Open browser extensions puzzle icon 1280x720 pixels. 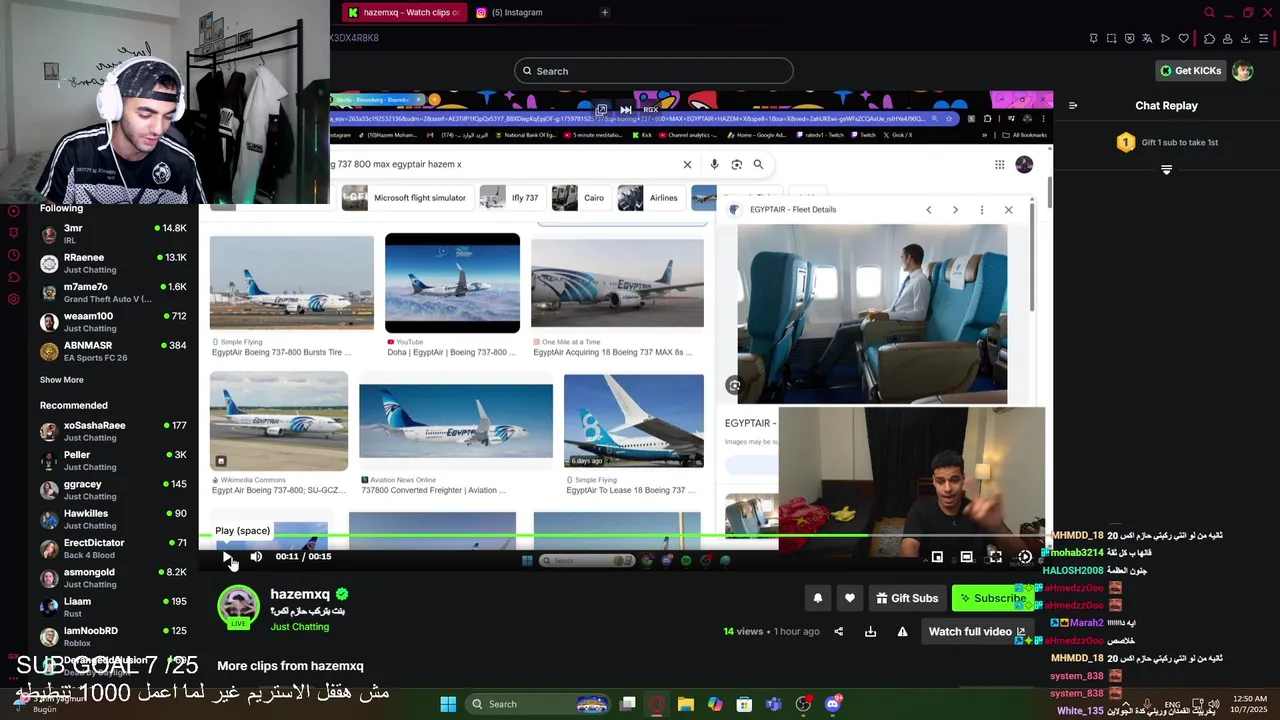[1209, 38]
